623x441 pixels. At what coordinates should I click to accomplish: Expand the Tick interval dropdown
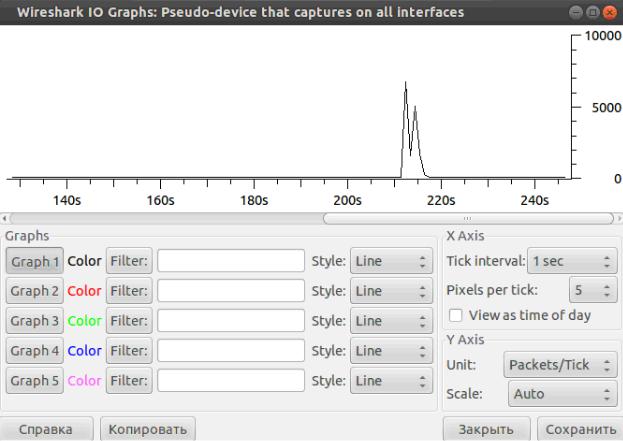[x=572, y=261]
